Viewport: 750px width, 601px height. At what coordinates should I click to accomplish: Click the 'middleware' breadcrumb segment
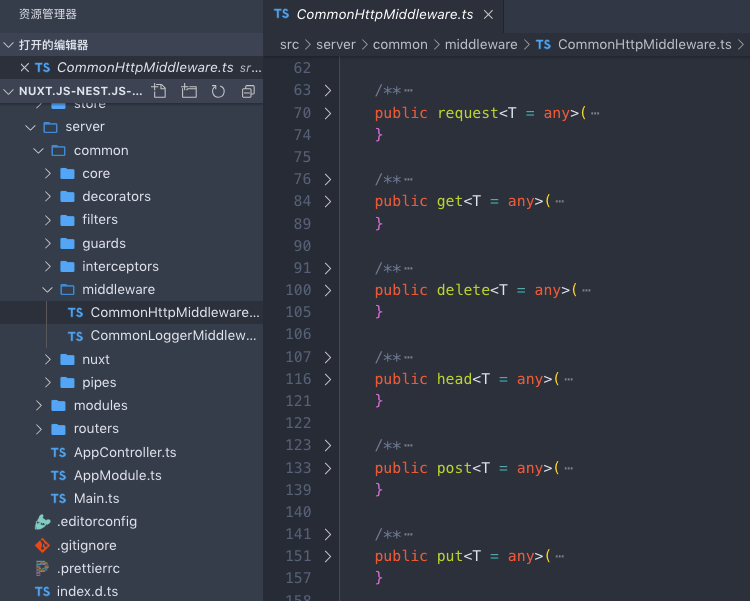(x=481, y=45)
